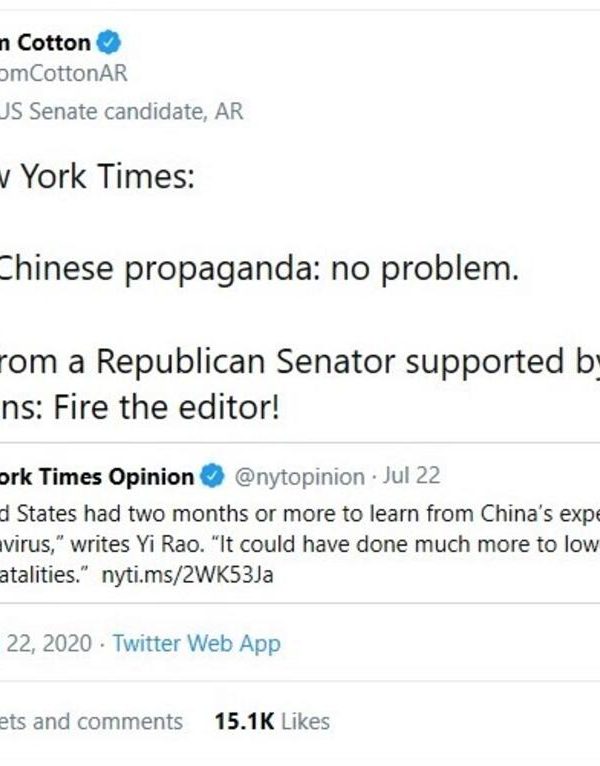Click the @nytopinion handle
The image size is (600, 766).
click(x=299, y=477)
